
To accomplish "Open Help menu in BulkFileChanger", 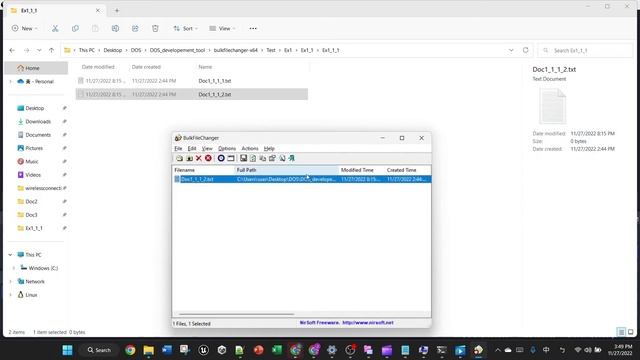I will [269, 149].
